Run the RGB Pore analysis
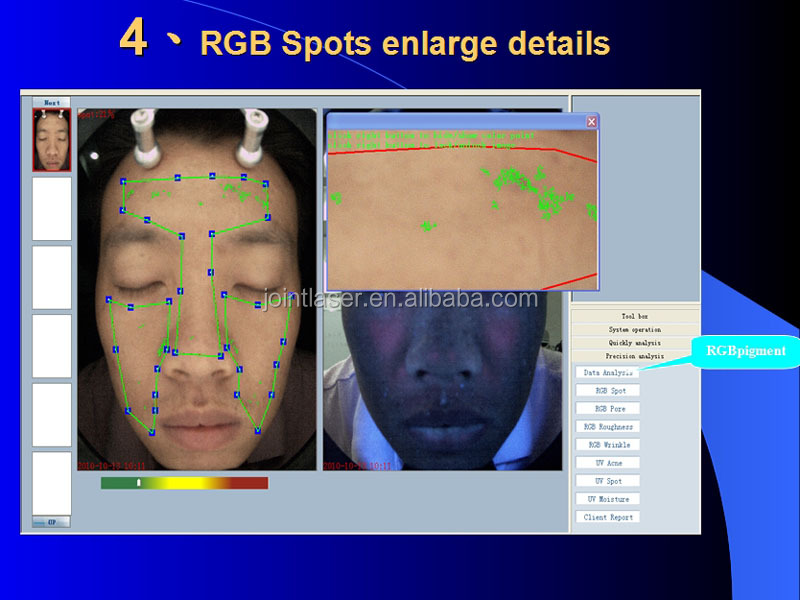 tap(608, 409)
